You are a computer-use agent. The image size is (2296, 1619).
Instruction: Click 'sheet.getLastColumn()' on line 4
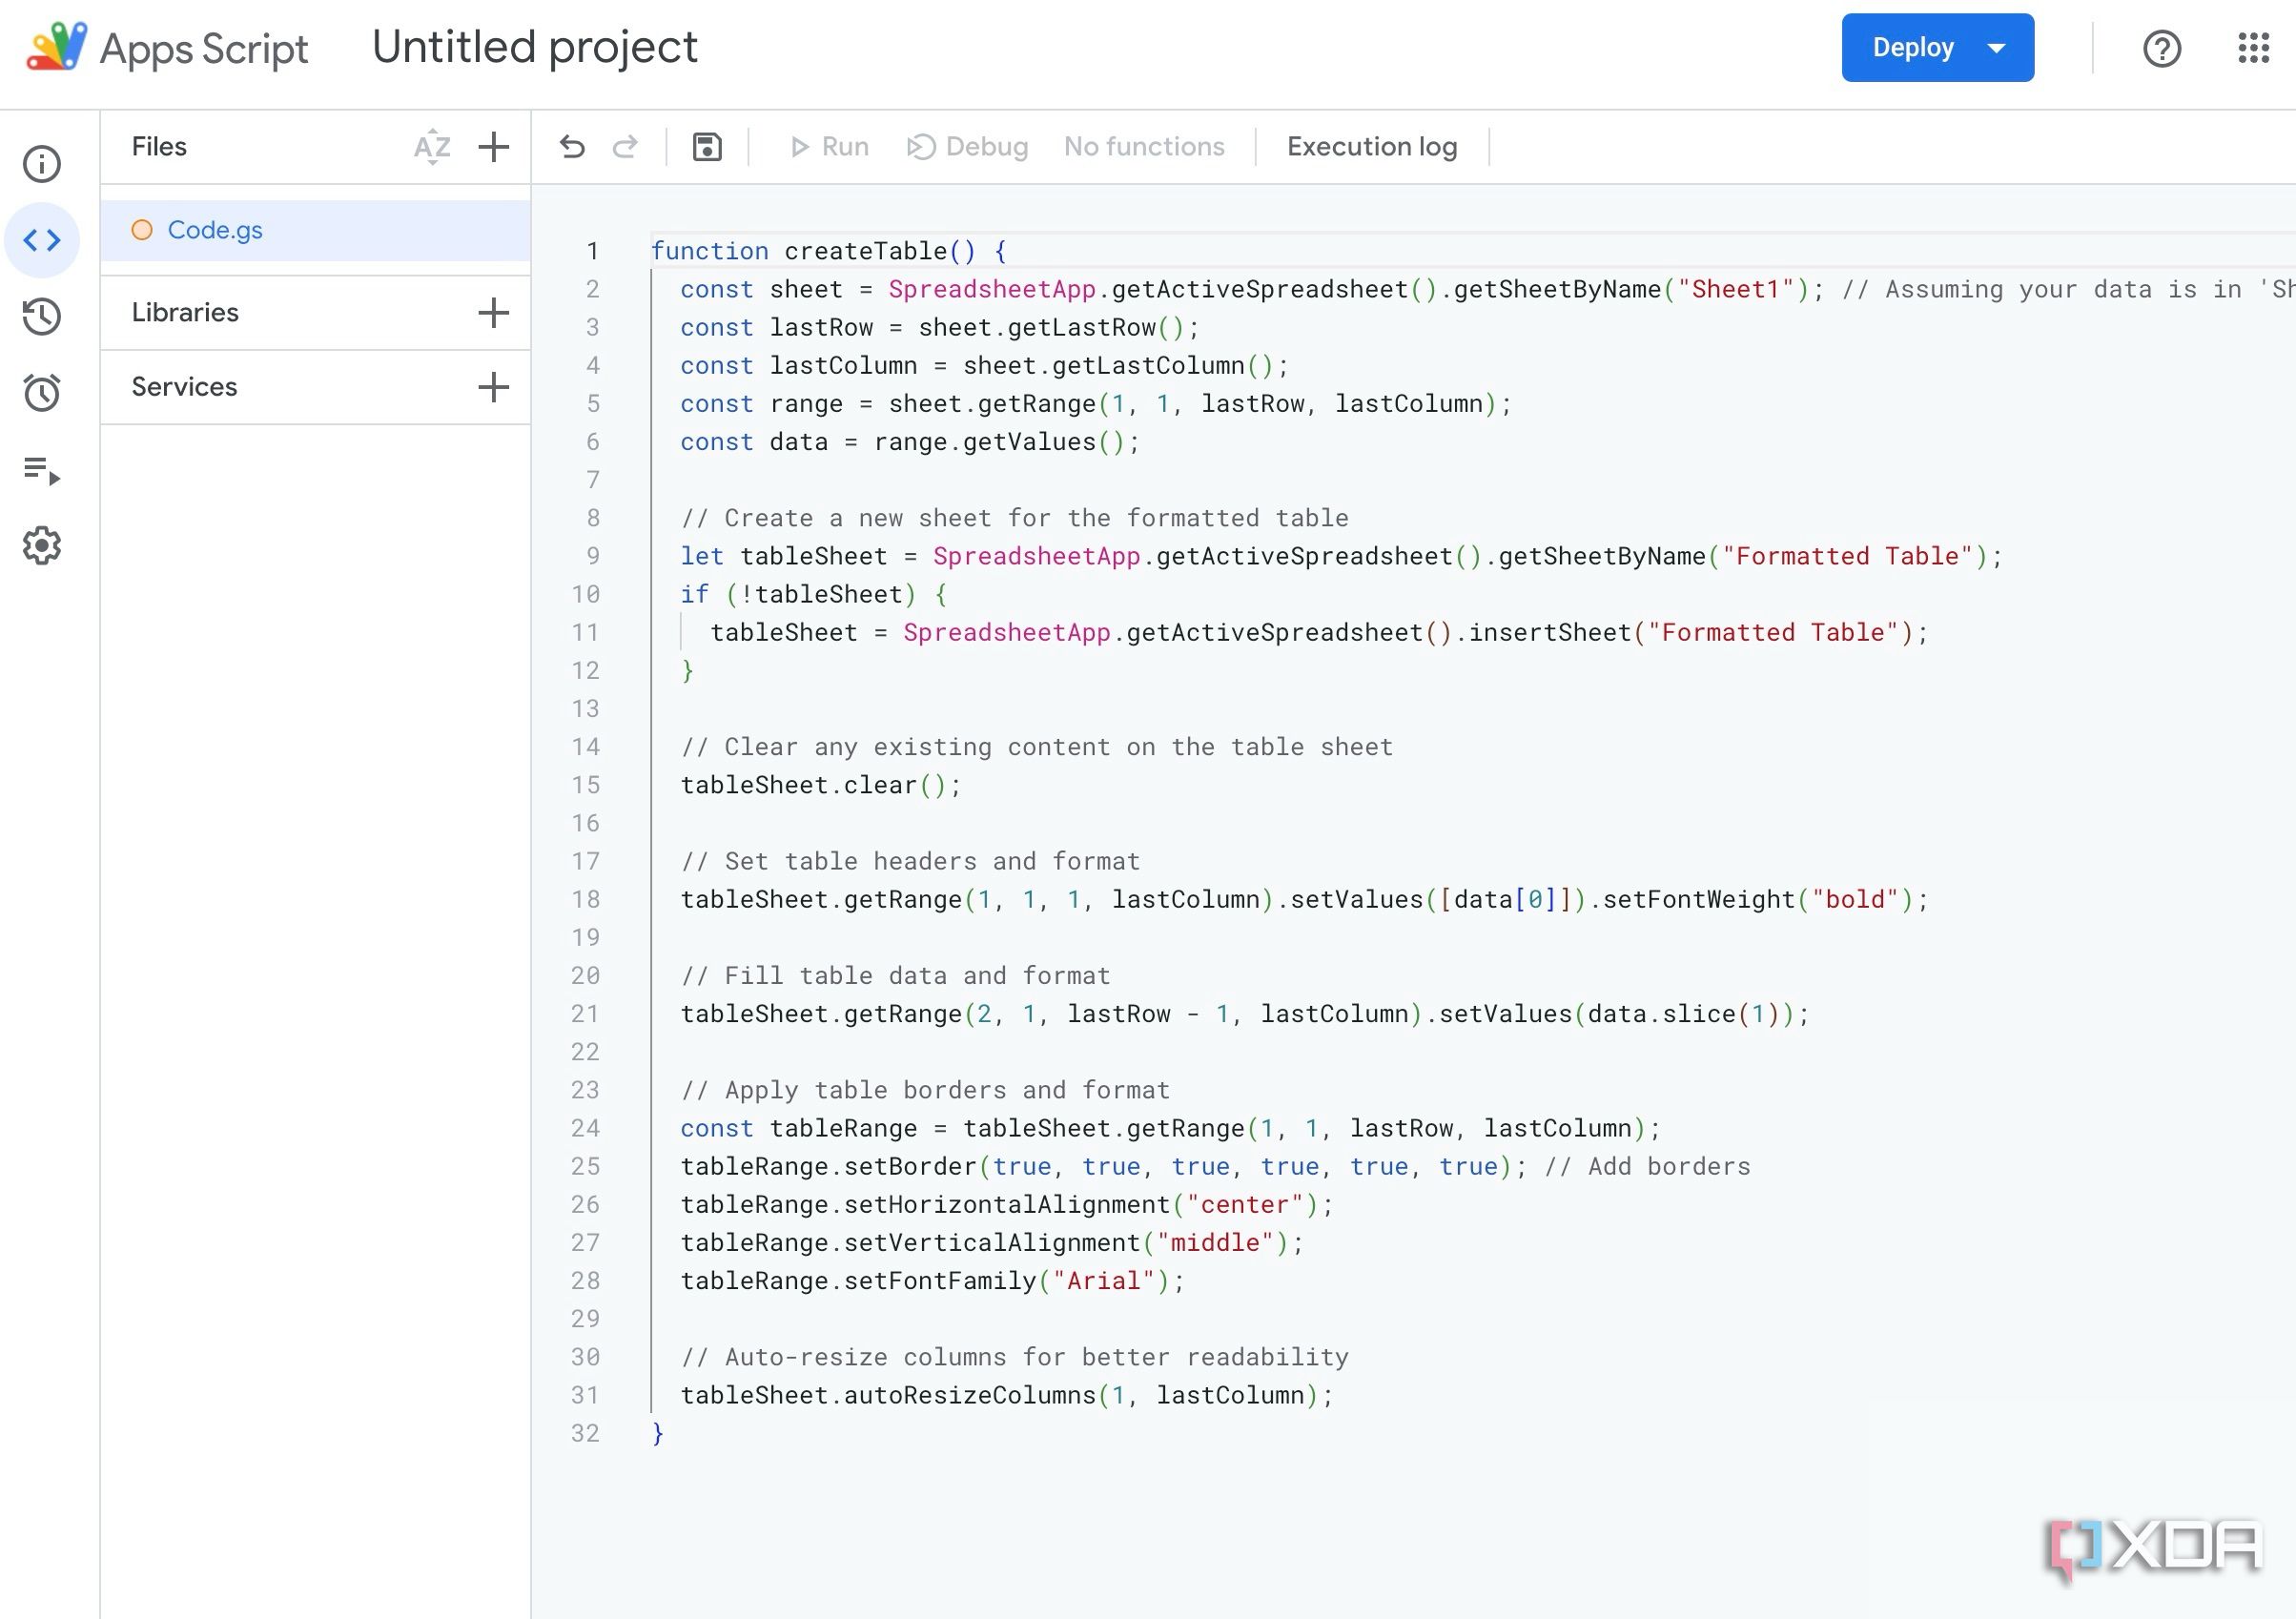click(x=1118, y=365)
